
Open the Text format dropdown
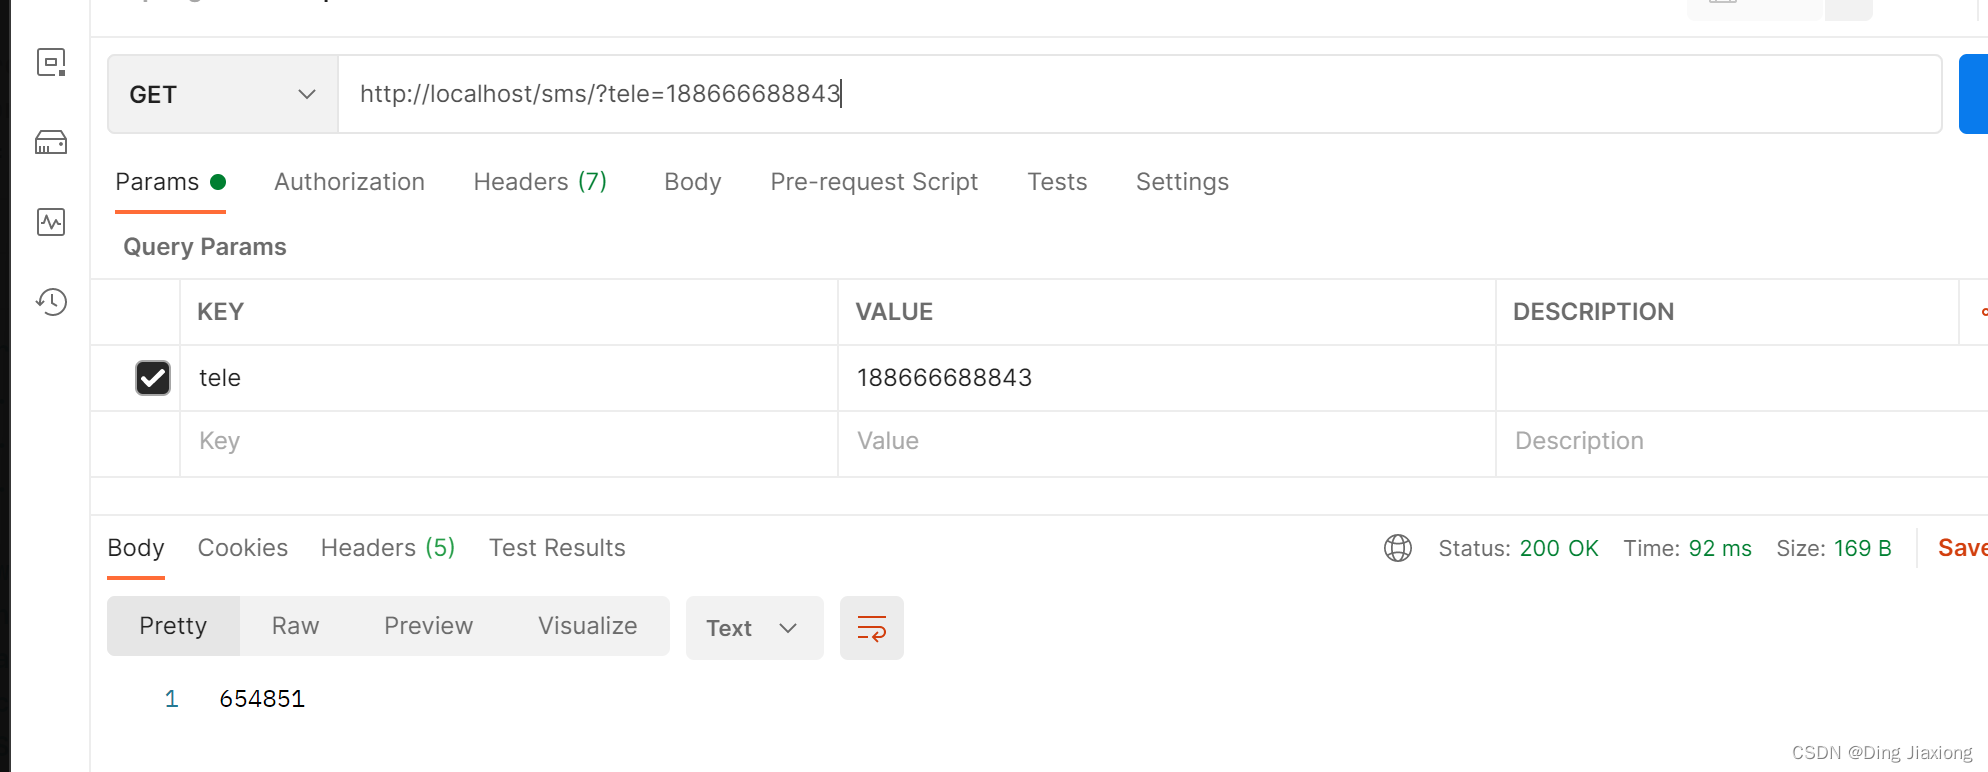click(x=755, y=628)
